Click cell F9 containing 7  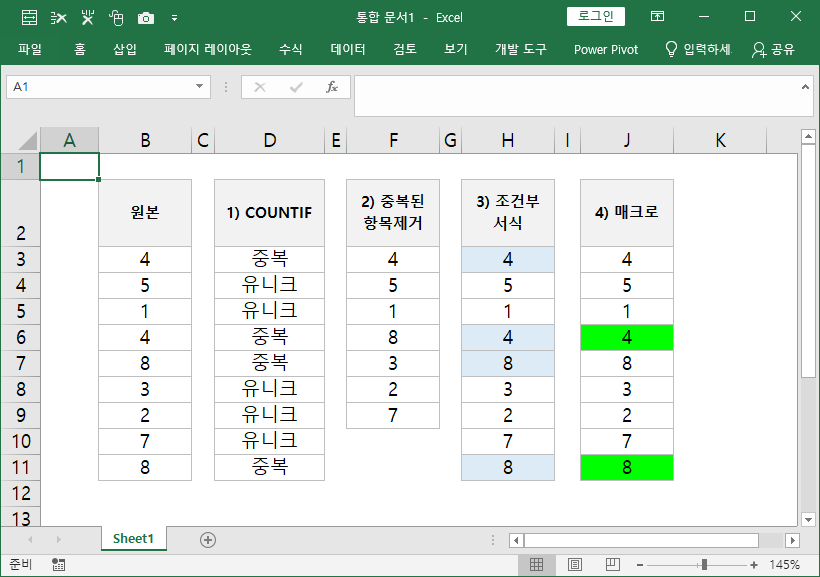(x=393, y=415)
